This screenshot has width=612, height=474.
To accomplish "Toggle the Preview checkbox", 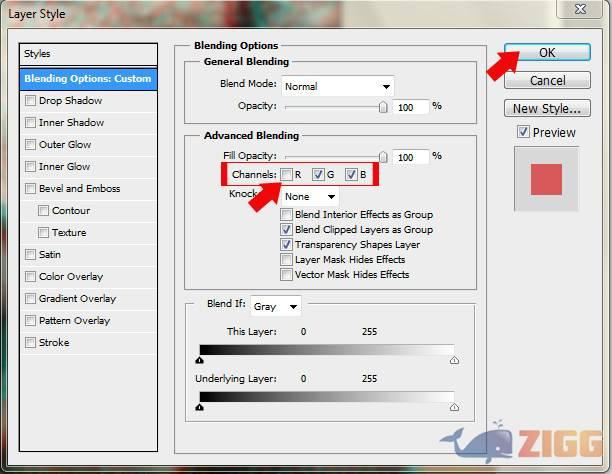I will [523, 132].
